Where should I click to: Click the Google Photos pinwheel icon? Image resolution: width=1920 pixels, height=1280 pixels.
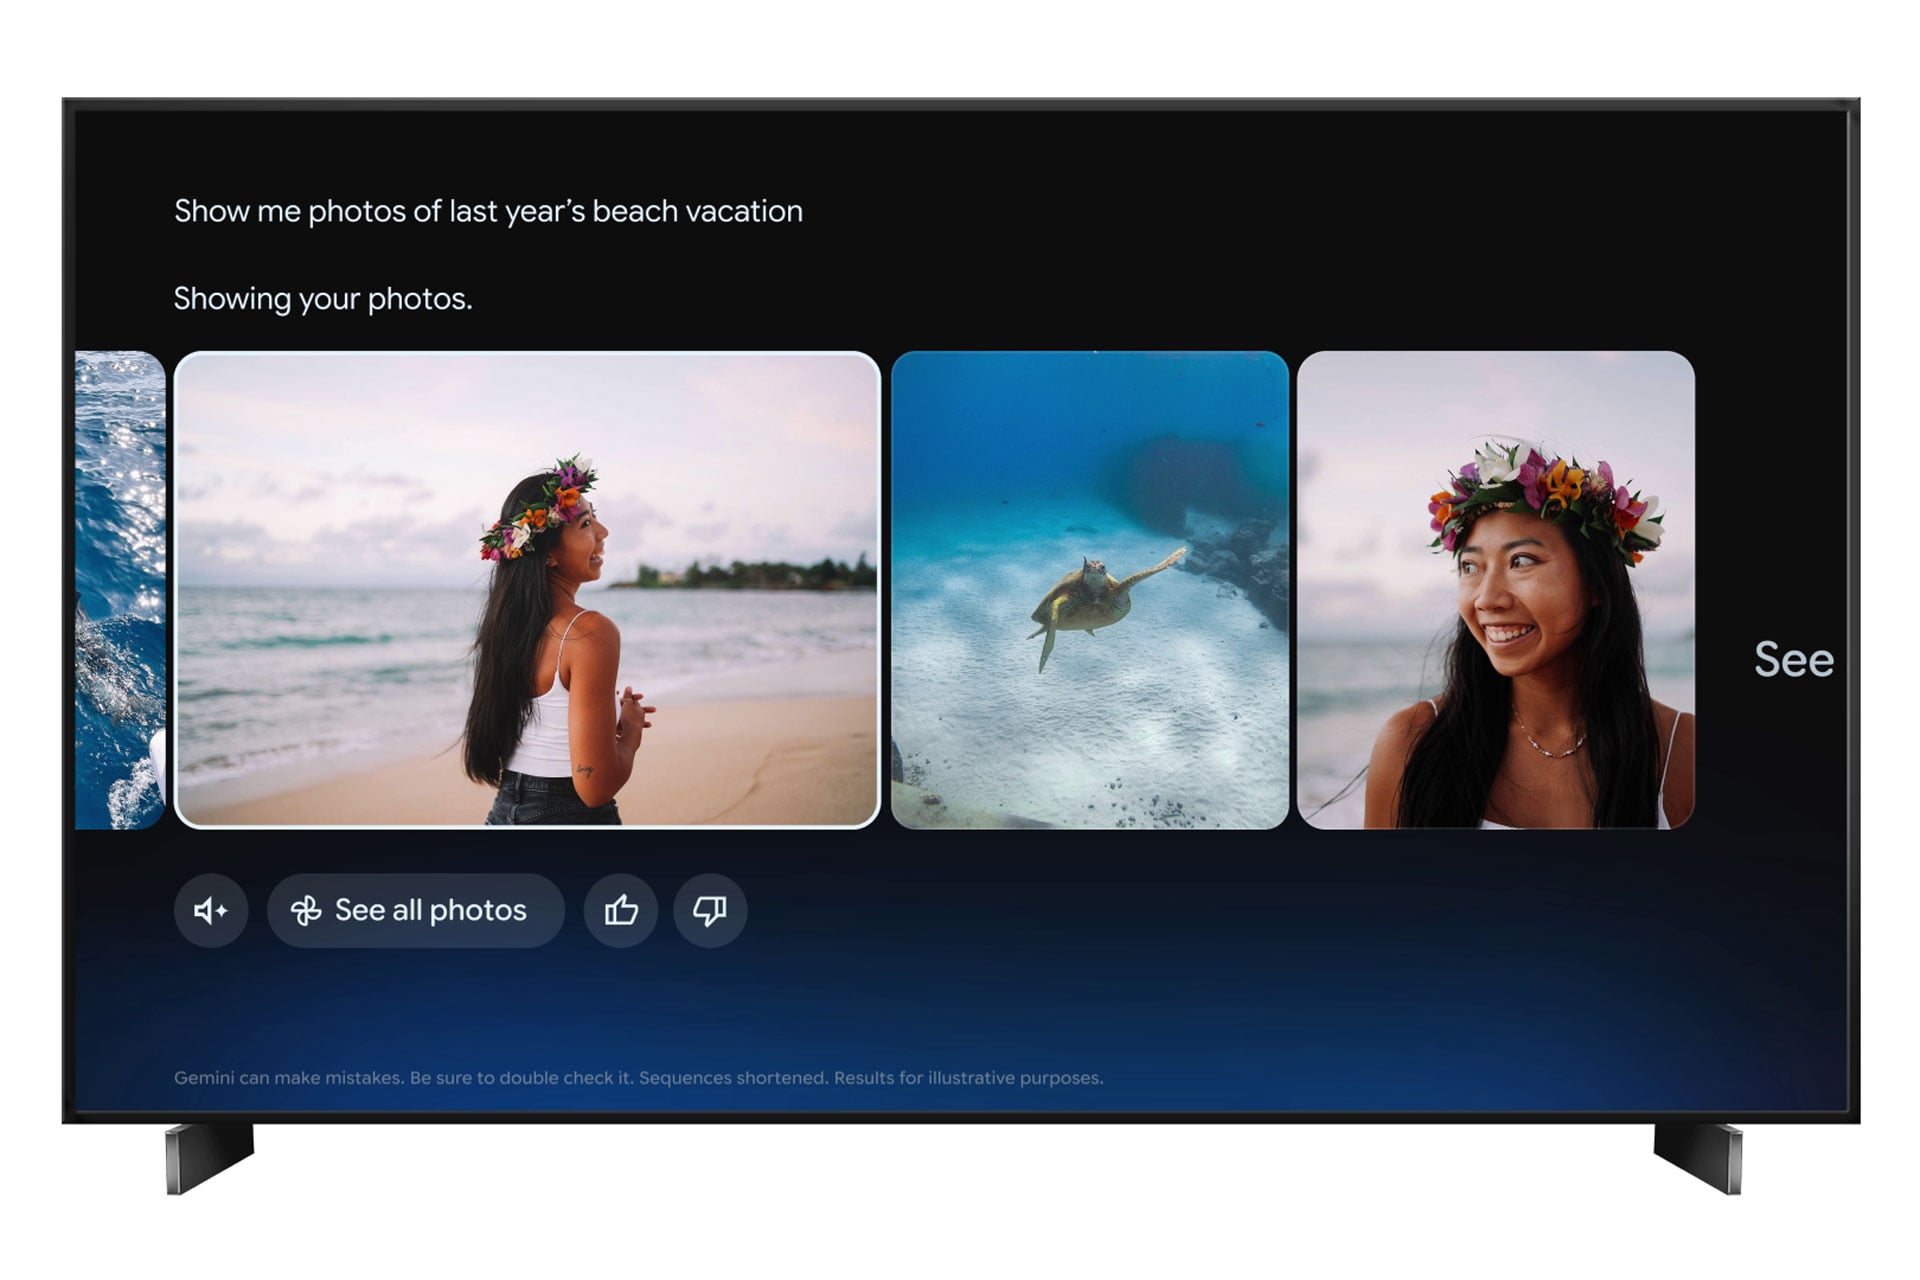[x=306, y=910]
